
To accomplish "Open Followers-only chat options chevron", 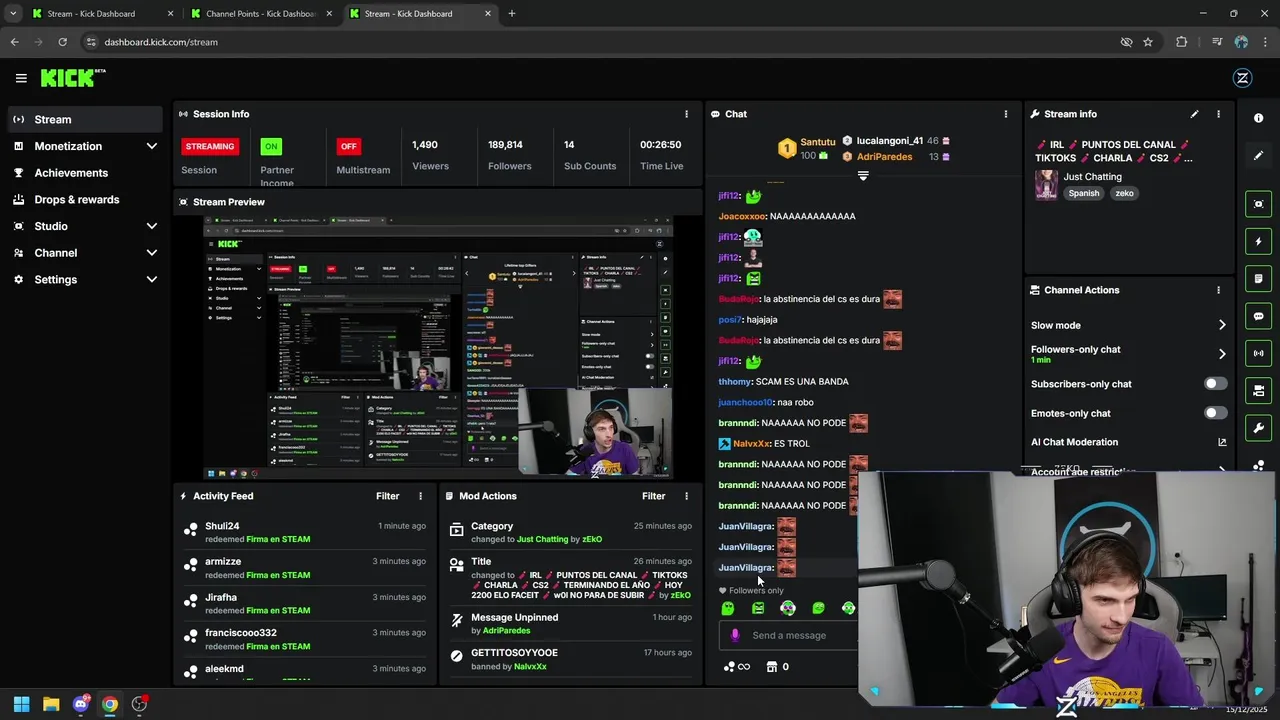I will 1222,354.
